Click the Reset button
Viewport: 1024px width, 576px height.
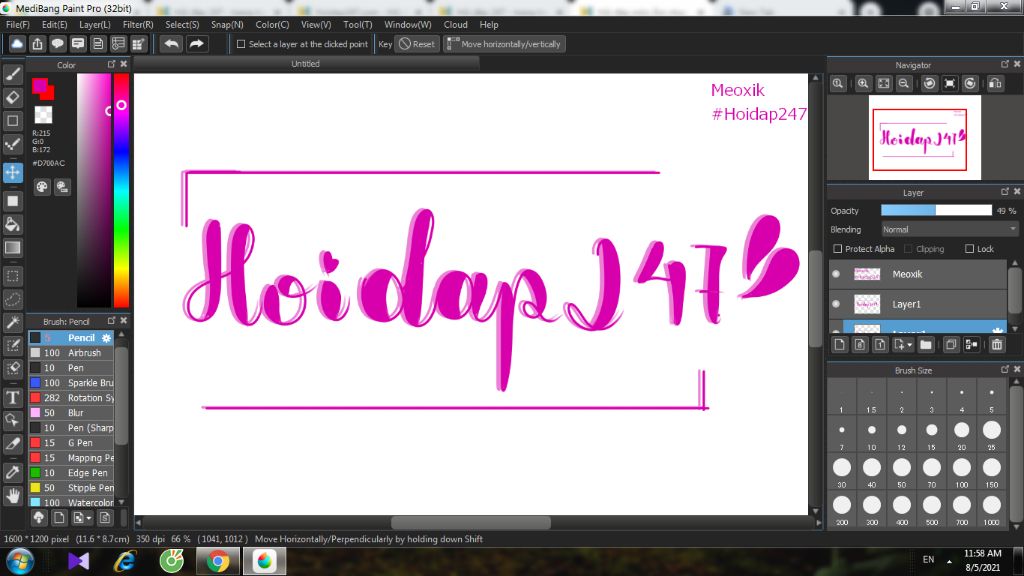point(417,44)
